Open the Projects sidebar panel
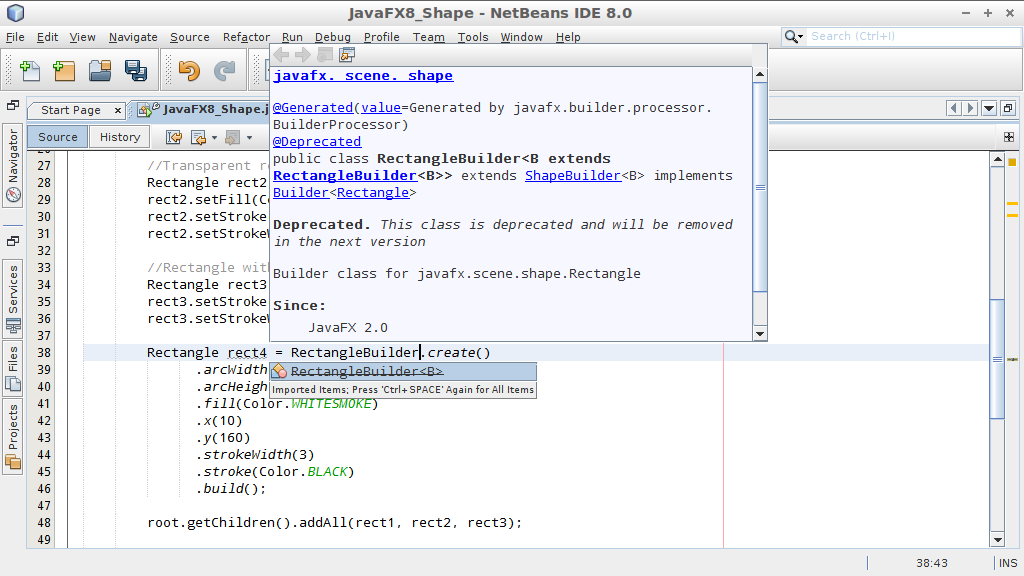1024x576 pixels. tap(13, 436)
